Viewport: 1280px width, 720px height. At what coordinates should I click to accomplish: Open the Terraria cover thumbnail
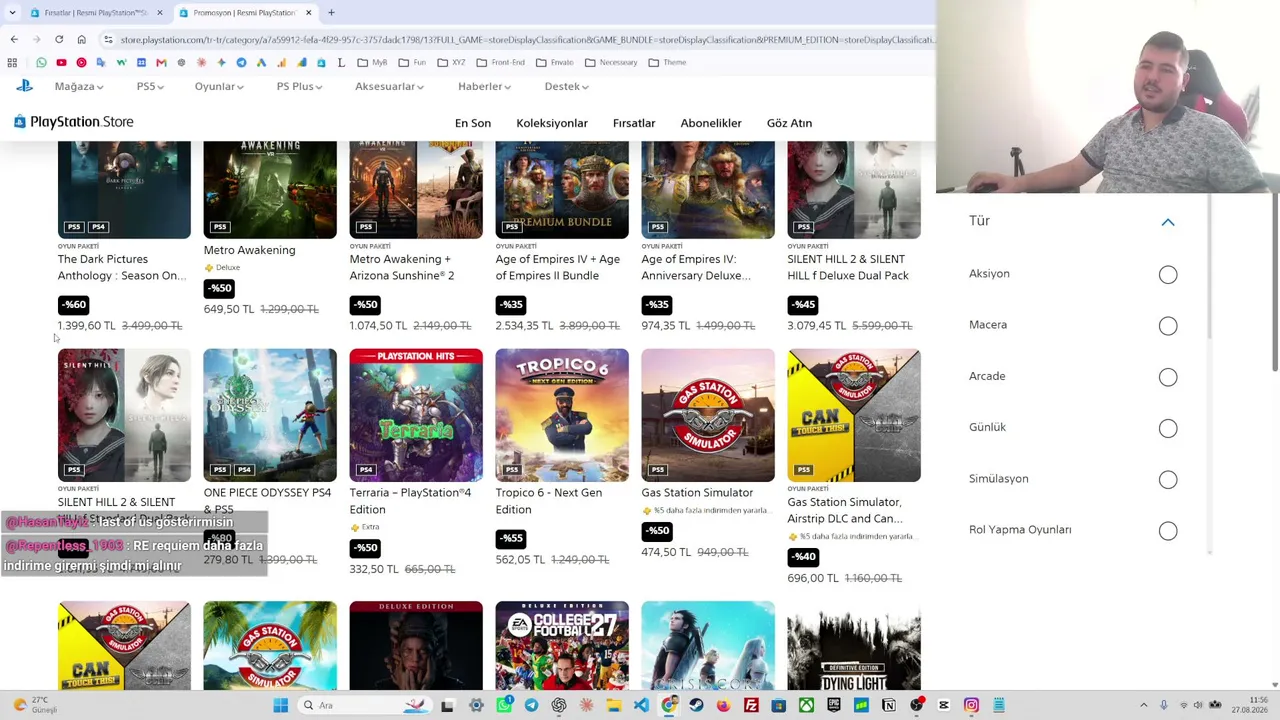click(416, 415)
